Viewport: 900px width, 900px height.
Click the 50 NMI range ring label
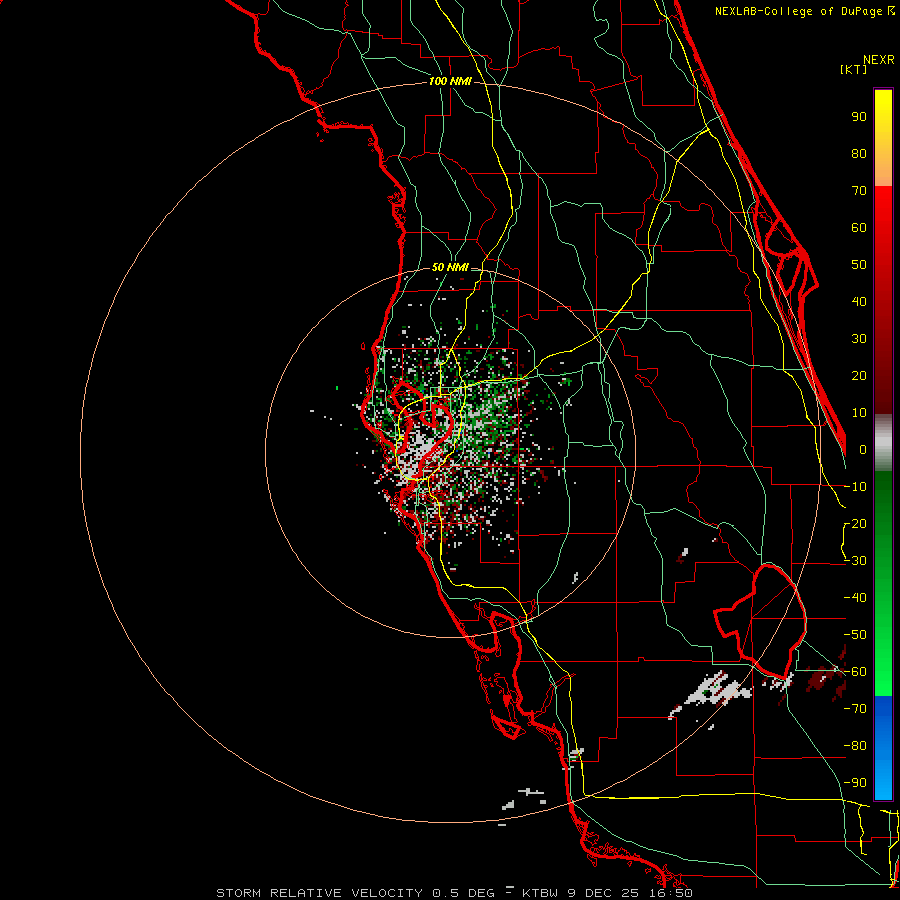click(x=450, y=267)
